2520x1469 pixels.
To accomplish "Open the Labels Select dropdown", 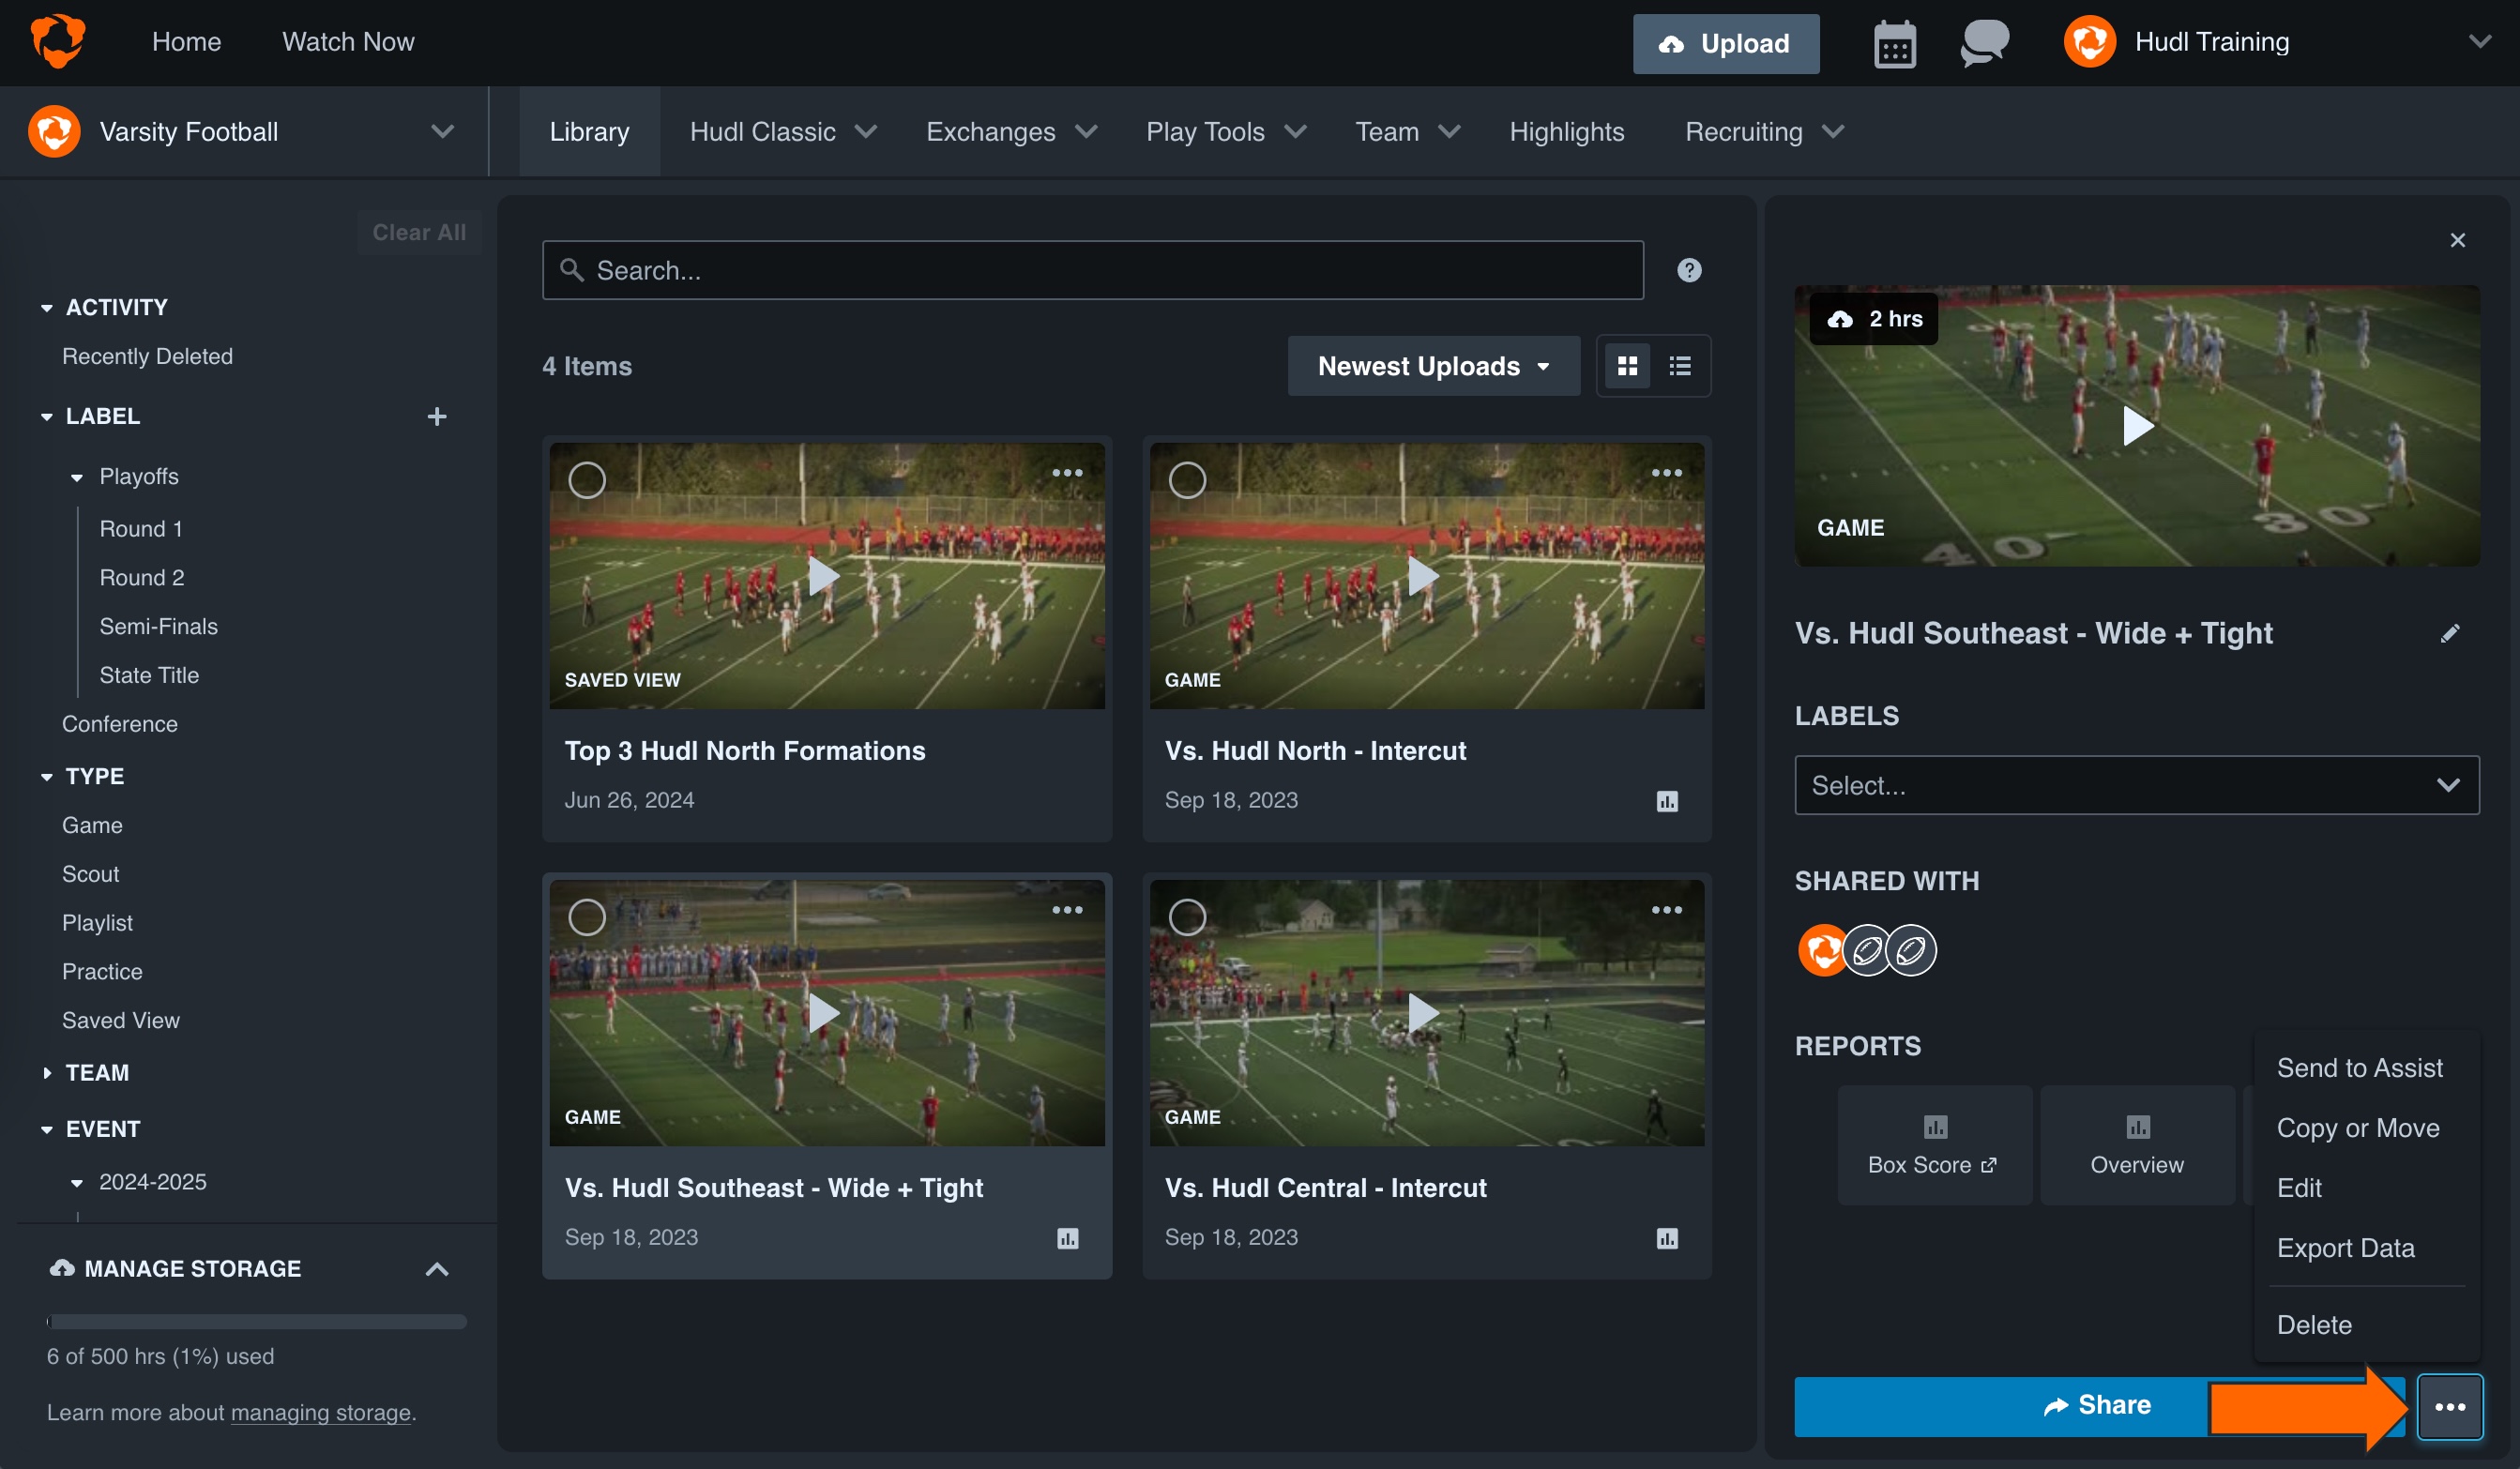I will coord(2137,785).
